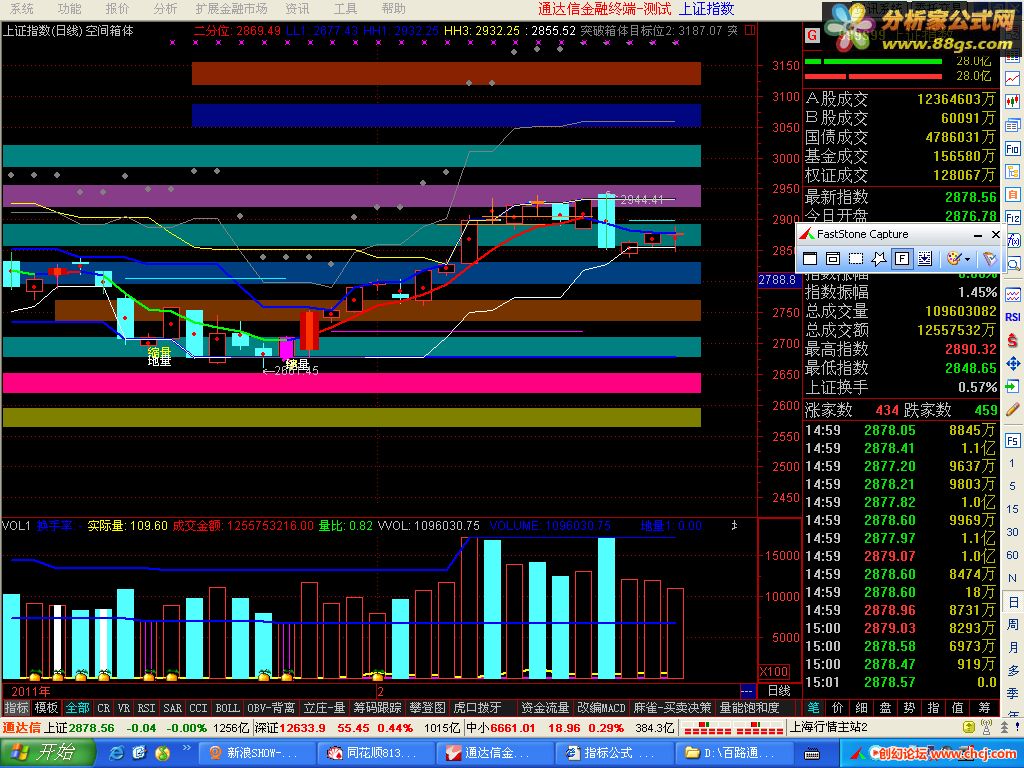Image resolution: width=1024 pixels, height=768 pixels.
Task: Select the CCI indicator tab
Action: click(x=199, y=708)
